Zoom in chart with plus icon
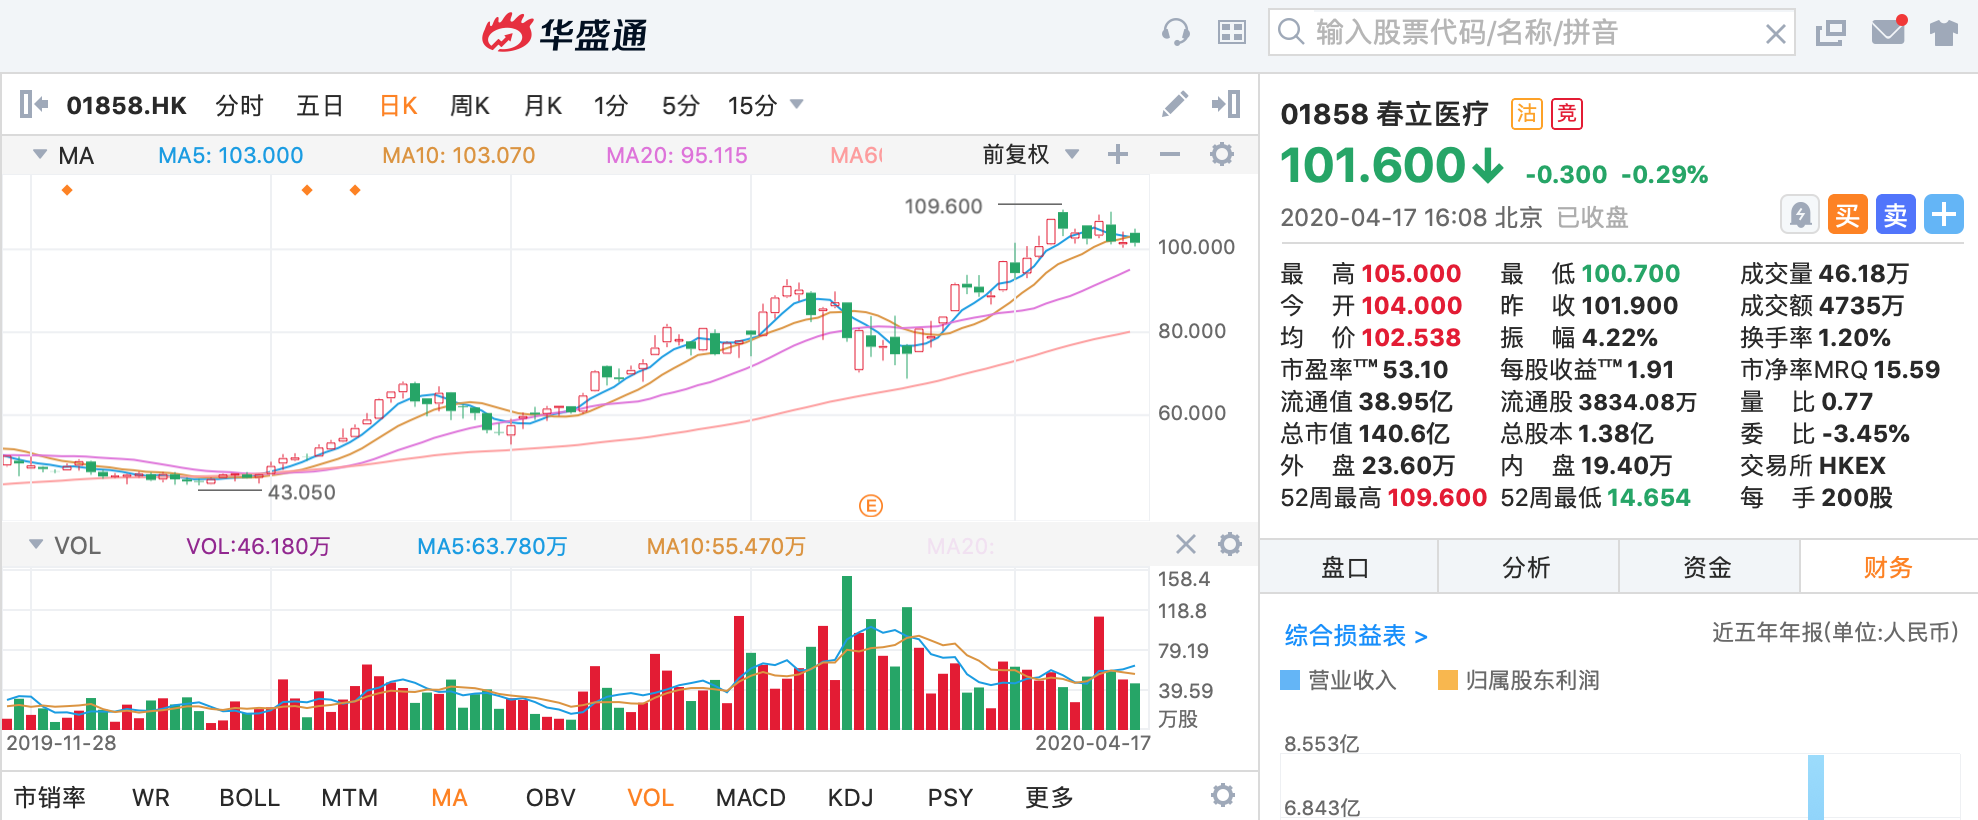1978x820 pixels. pos(1118,154)
